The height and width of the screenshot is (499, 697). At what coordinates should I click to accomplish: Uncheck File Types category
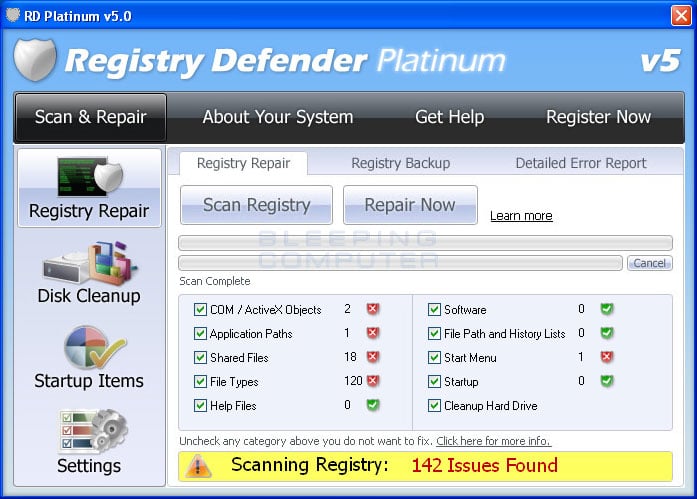point(200,381)
